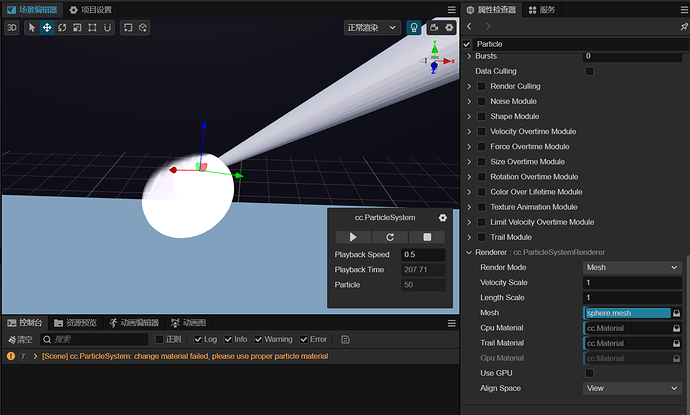Clear the console log
The image size is (690, 415).
[20, 339]
